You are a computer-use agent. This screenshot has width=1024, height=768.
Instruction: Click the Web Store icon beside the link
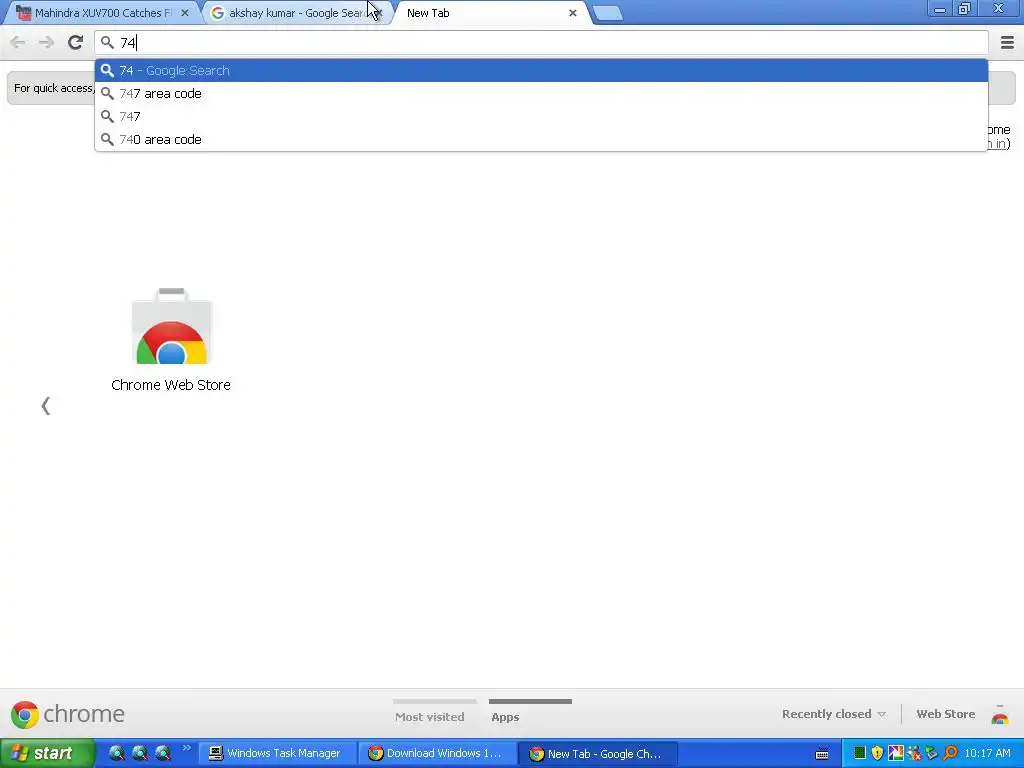999,714
